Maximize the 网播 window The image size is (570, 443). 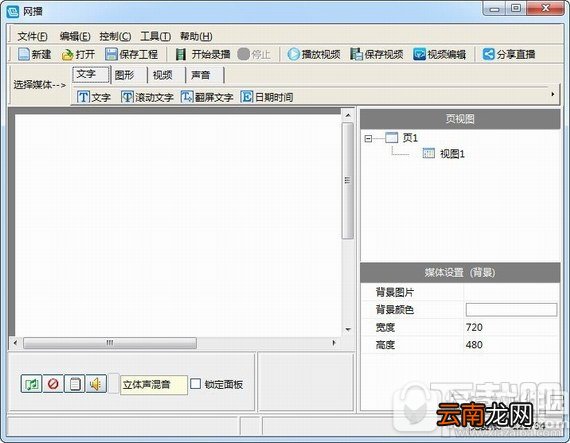516,8
